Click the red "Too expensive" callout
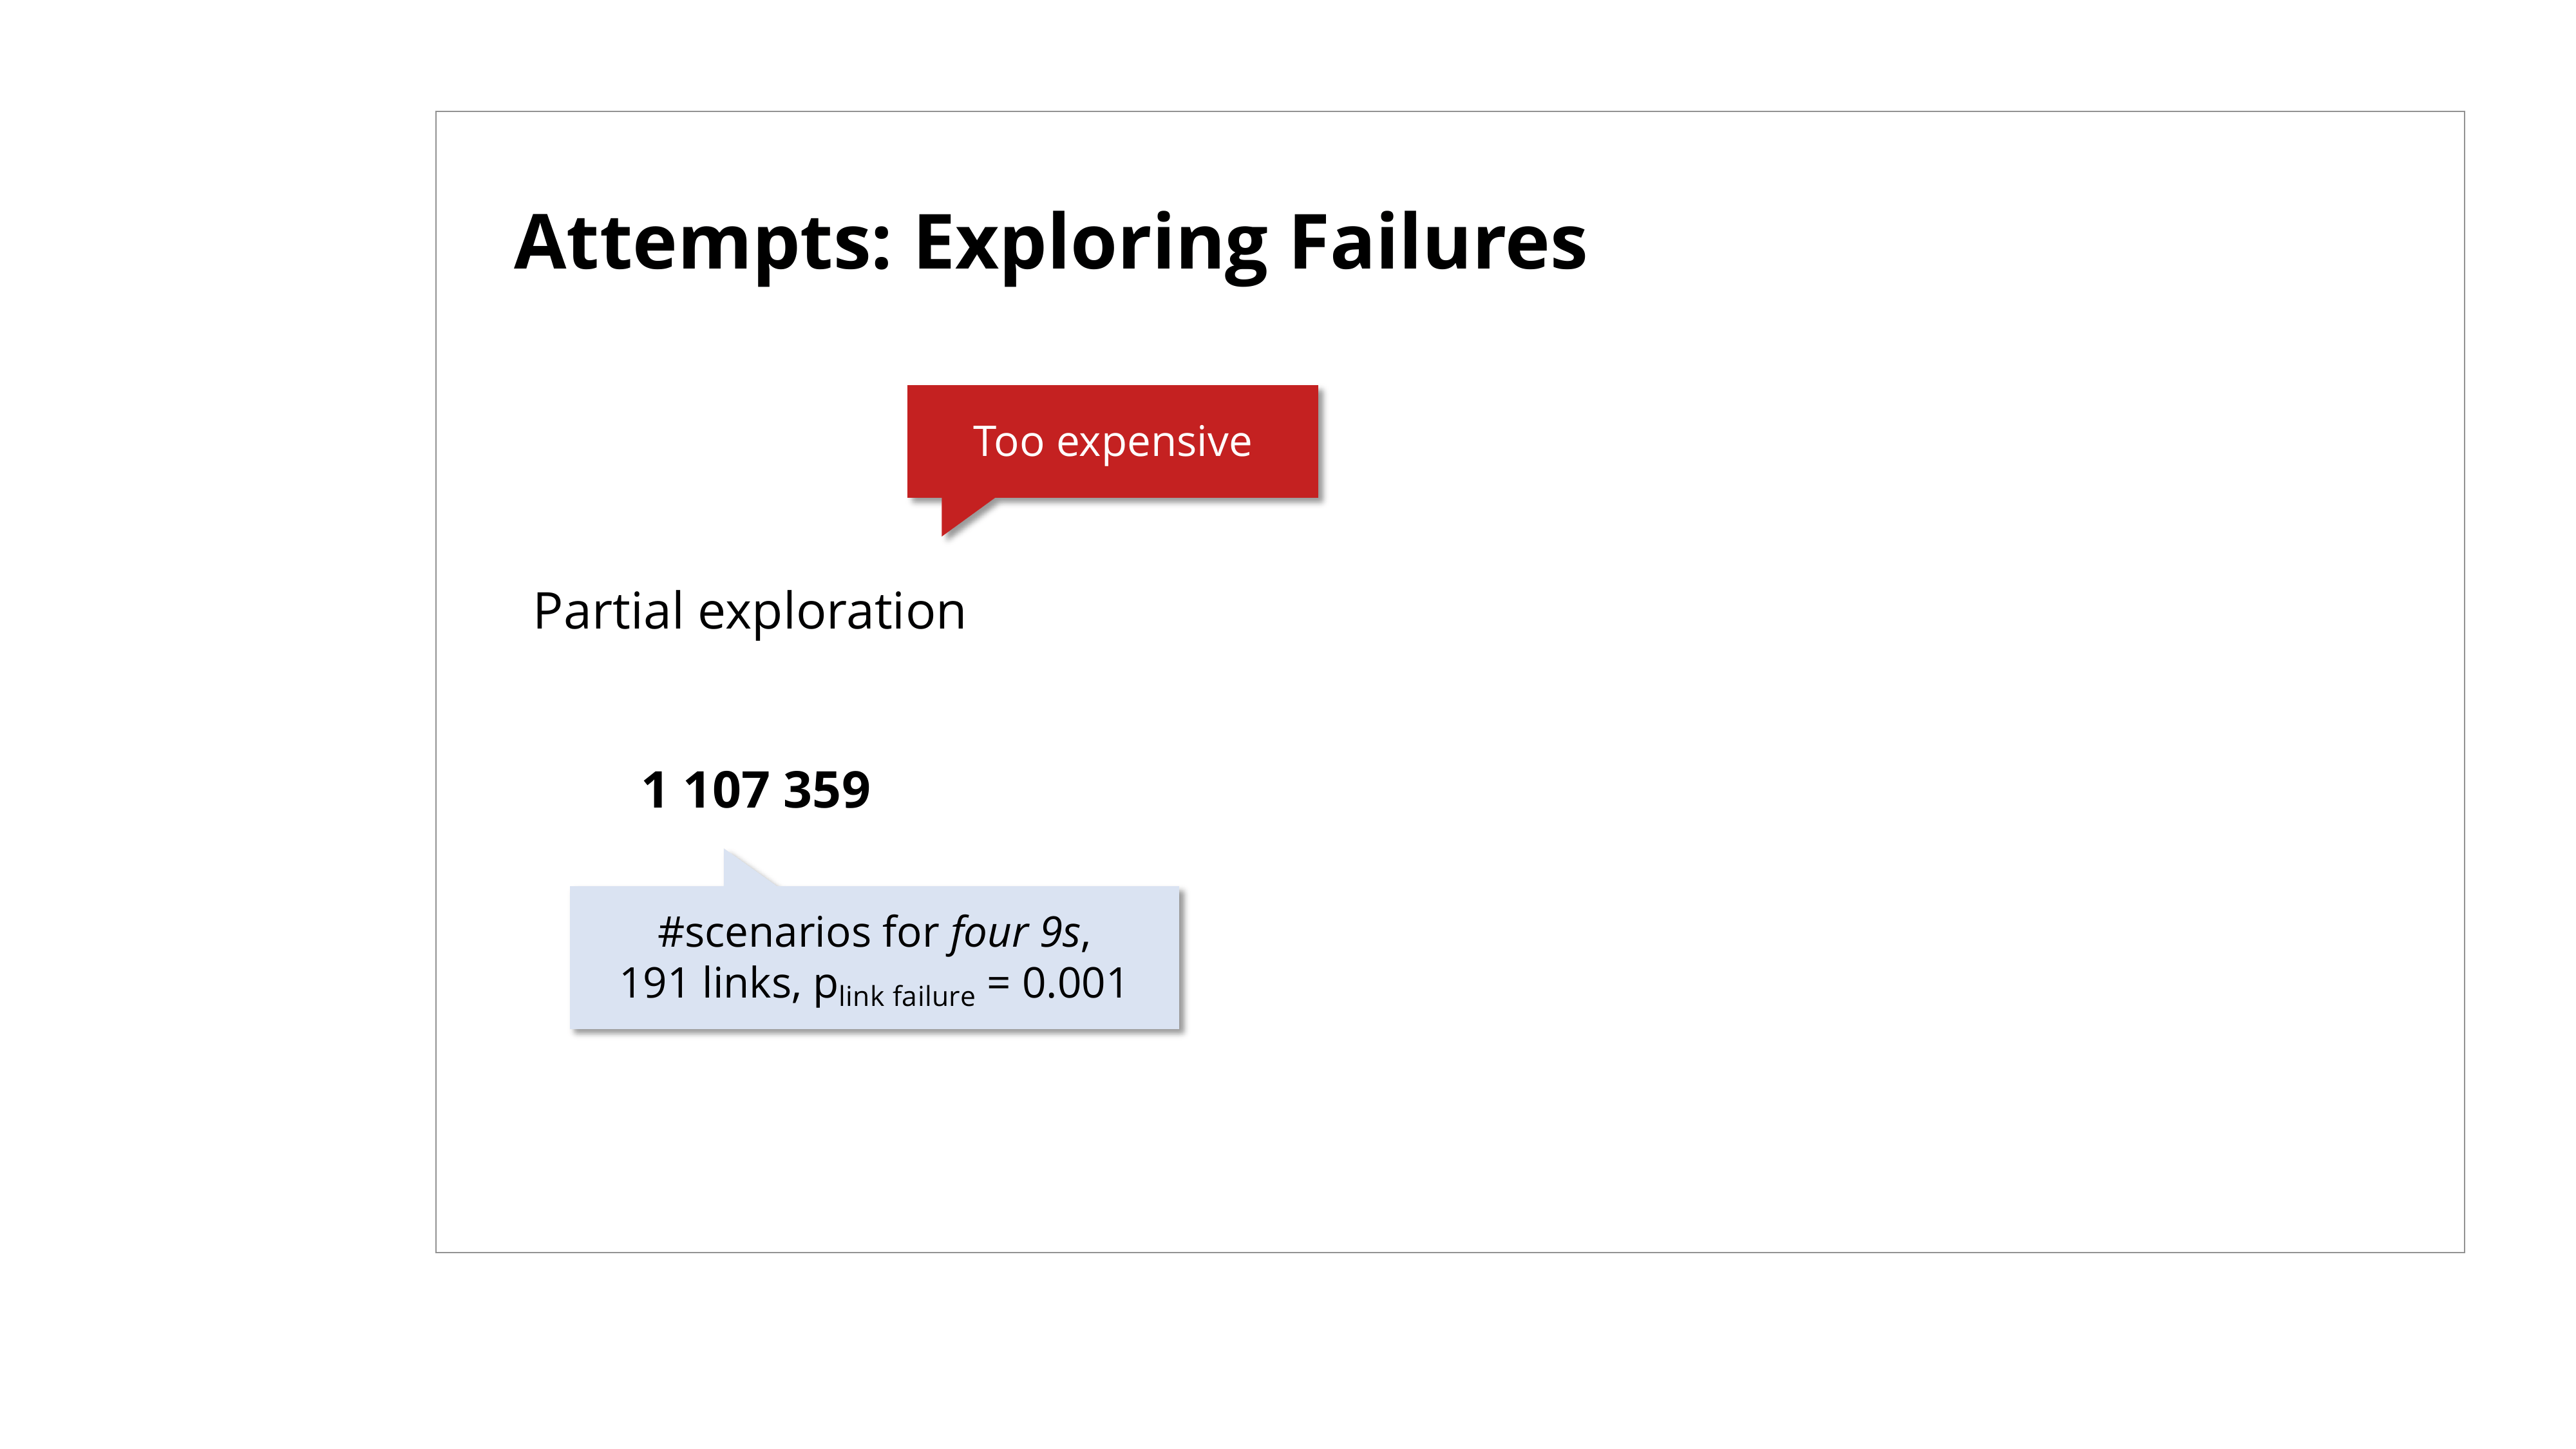 point(1112,441)
